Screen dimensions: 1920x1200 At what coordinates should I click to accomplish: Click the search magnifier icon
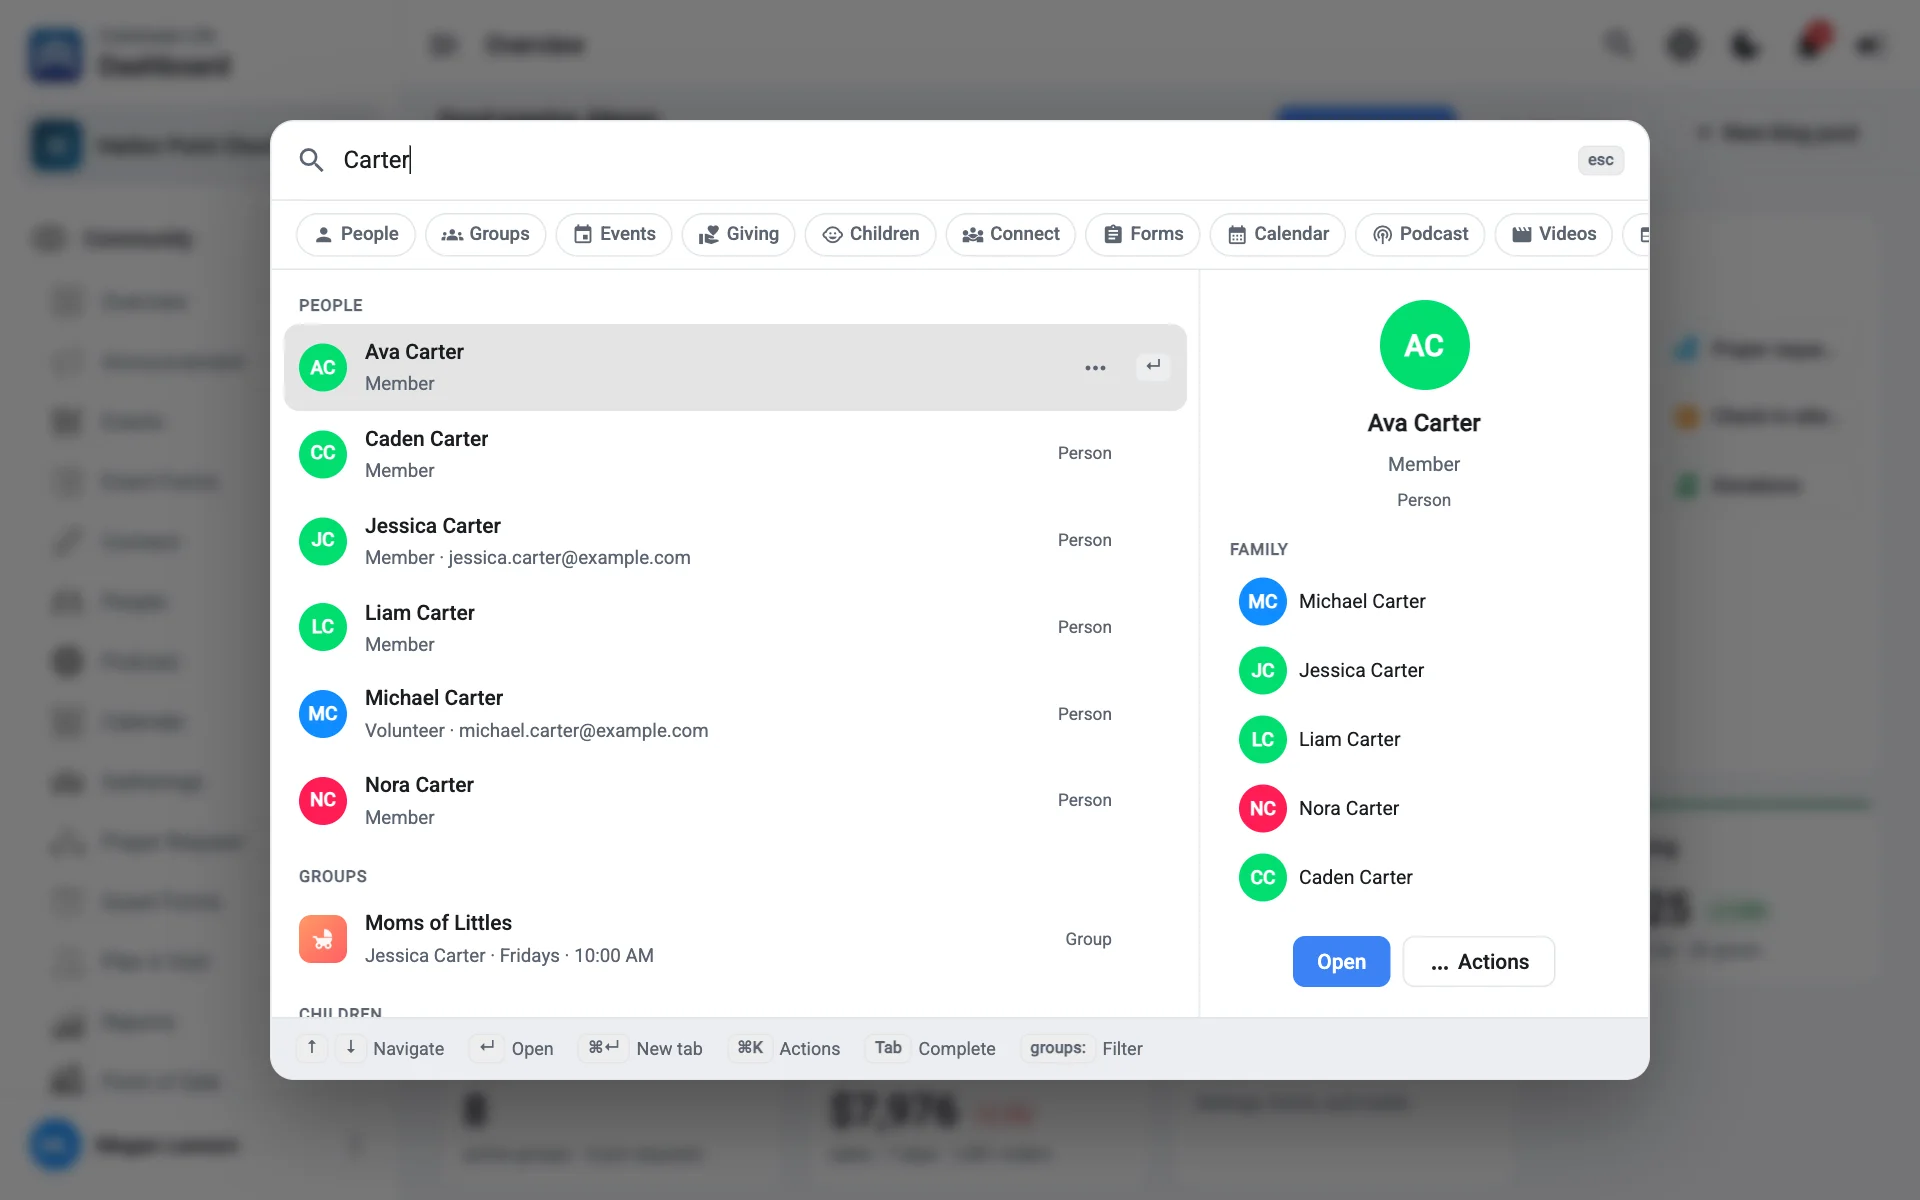pos(311,160)
